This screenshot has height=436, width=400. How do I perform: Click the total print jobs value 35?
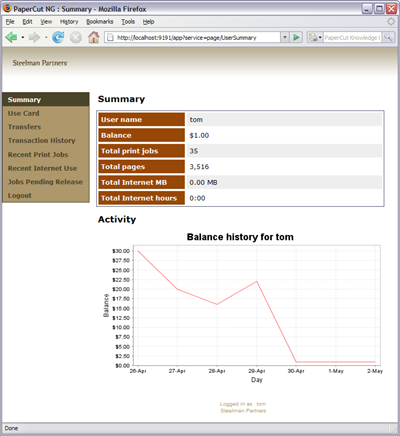pyautogui.click(x=194, y=151)
